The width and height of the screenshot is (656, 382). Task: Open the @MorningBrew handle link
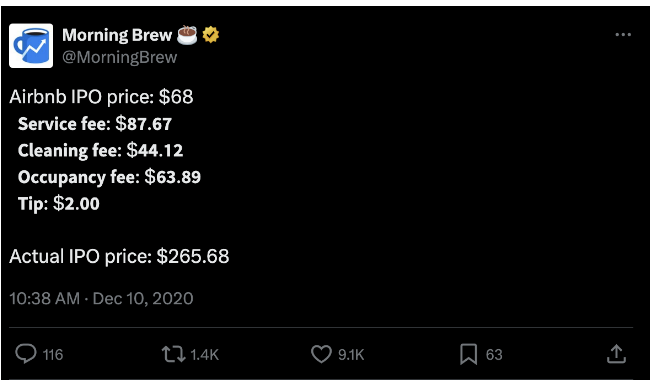pos(120,57)
